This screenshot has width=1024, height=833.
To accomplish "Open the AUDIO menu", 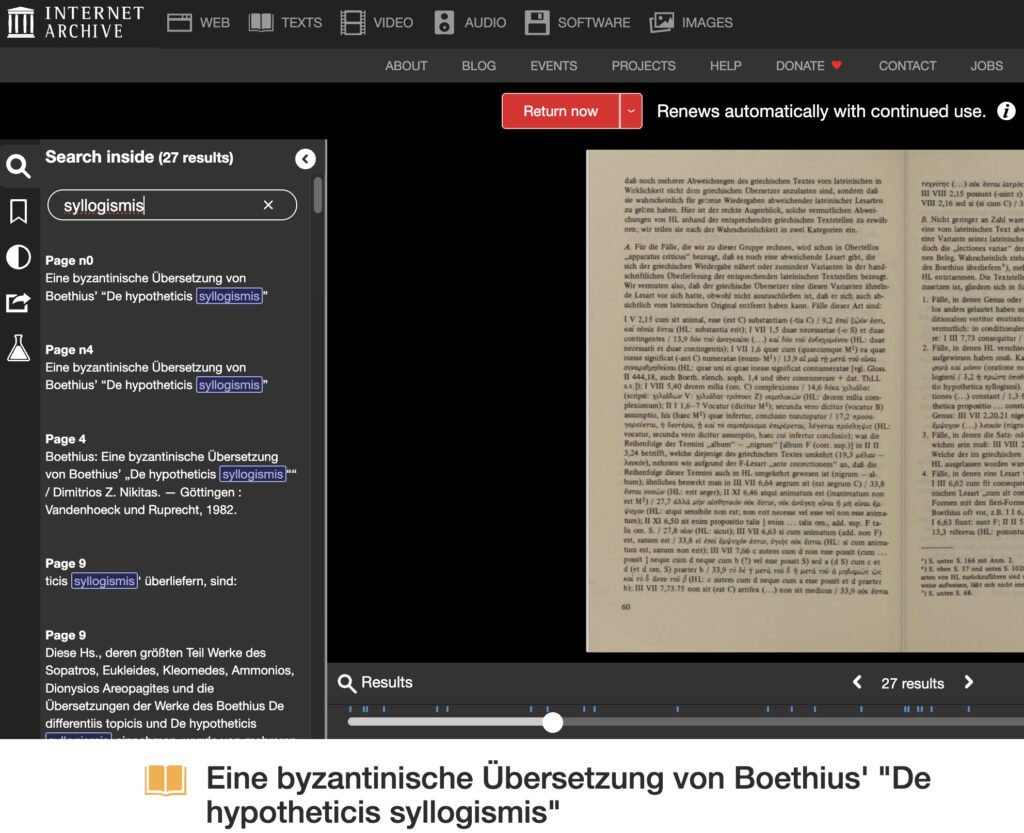I will coord(470,22).
